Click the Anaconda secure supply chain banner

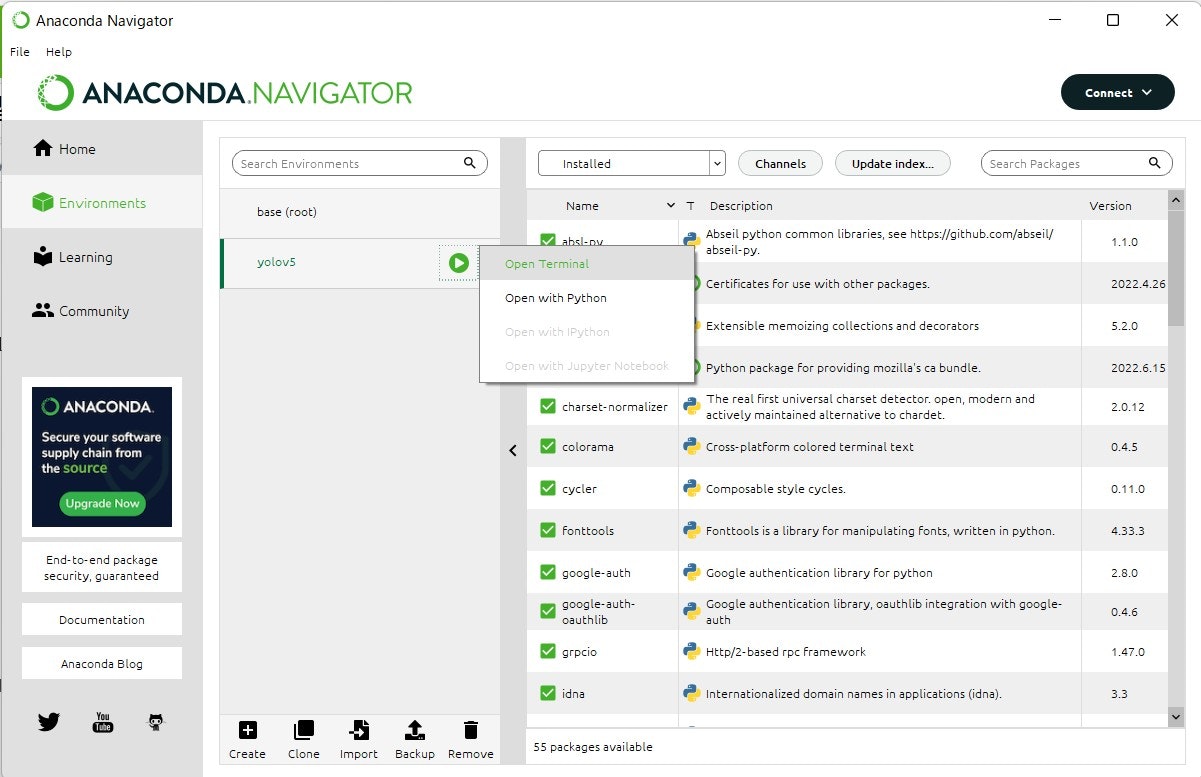(x=102, y=457)
